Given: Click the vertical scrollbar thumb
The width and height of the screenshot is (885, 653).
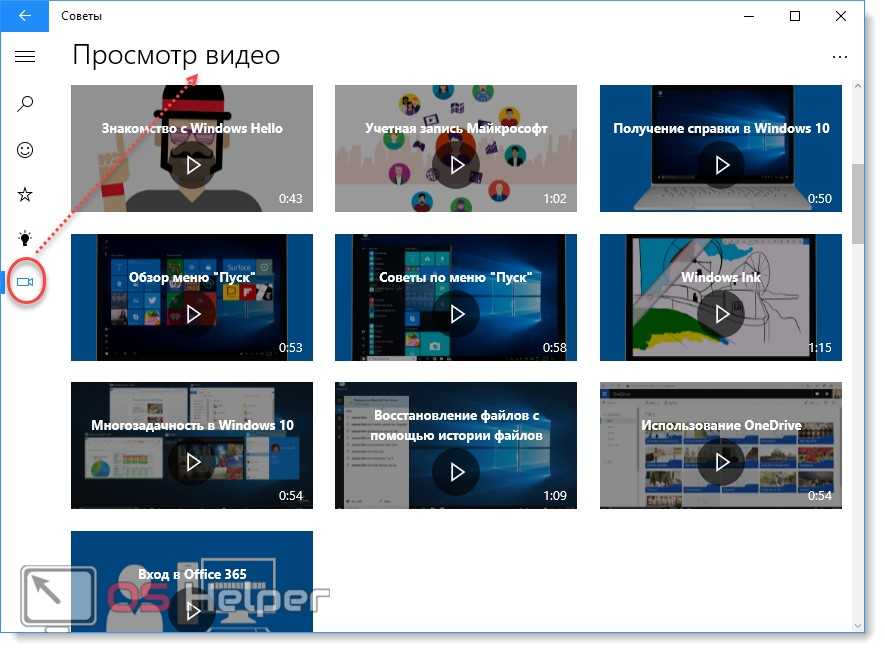Looking at the screenshot, I should tap(857, 205).
